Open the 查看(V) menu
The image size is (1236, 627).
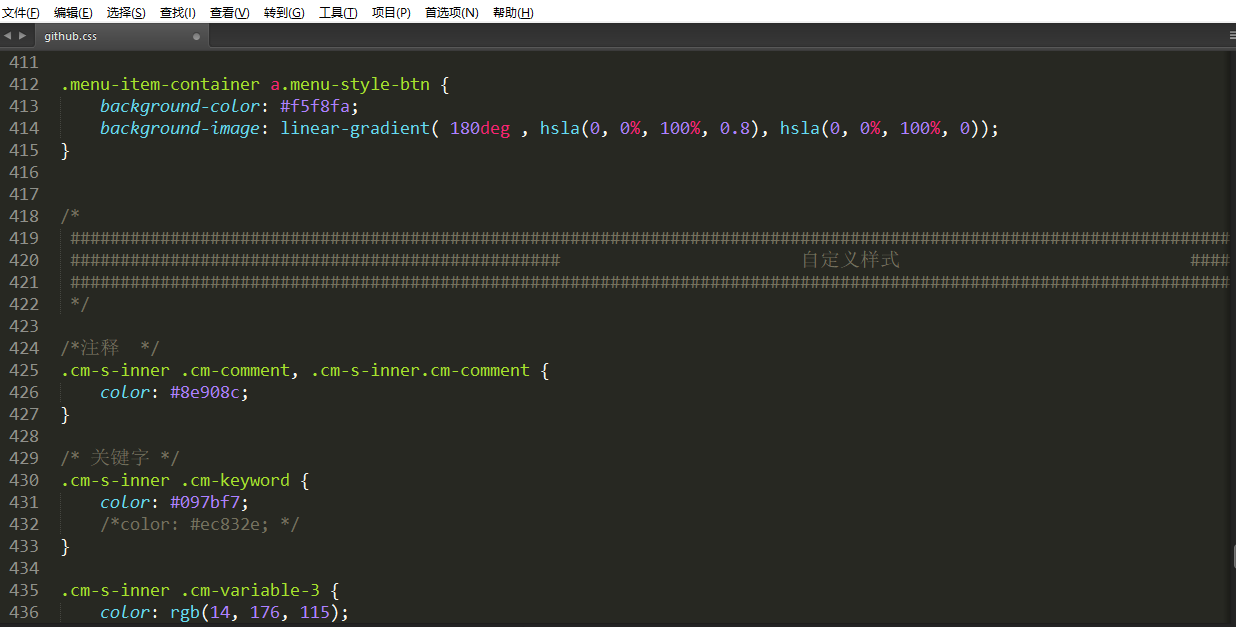[230, 13]
